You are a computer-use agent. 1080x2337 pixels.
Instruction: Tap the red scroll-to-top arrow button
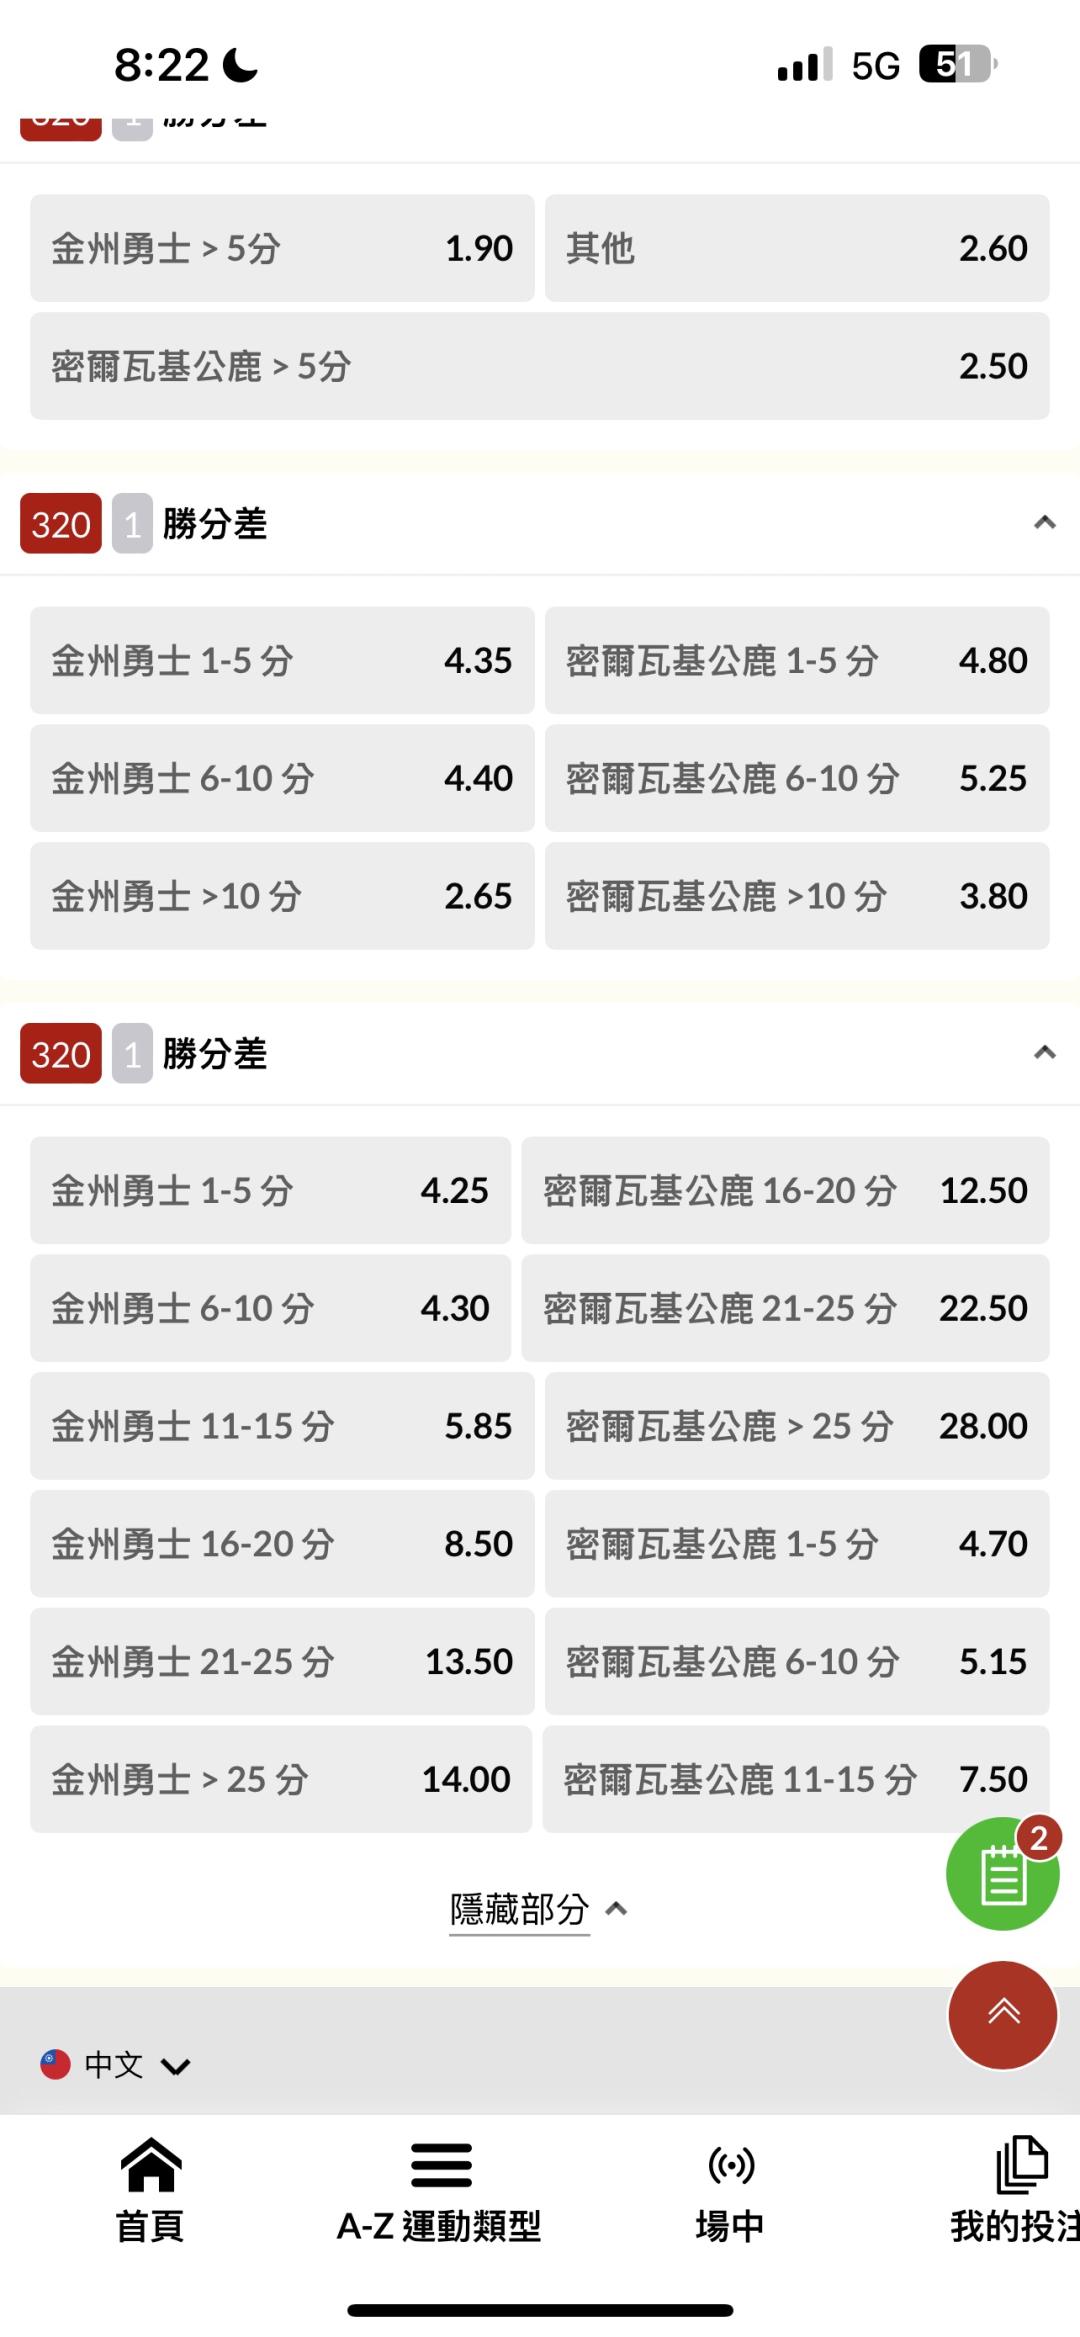point(1002,2015)
